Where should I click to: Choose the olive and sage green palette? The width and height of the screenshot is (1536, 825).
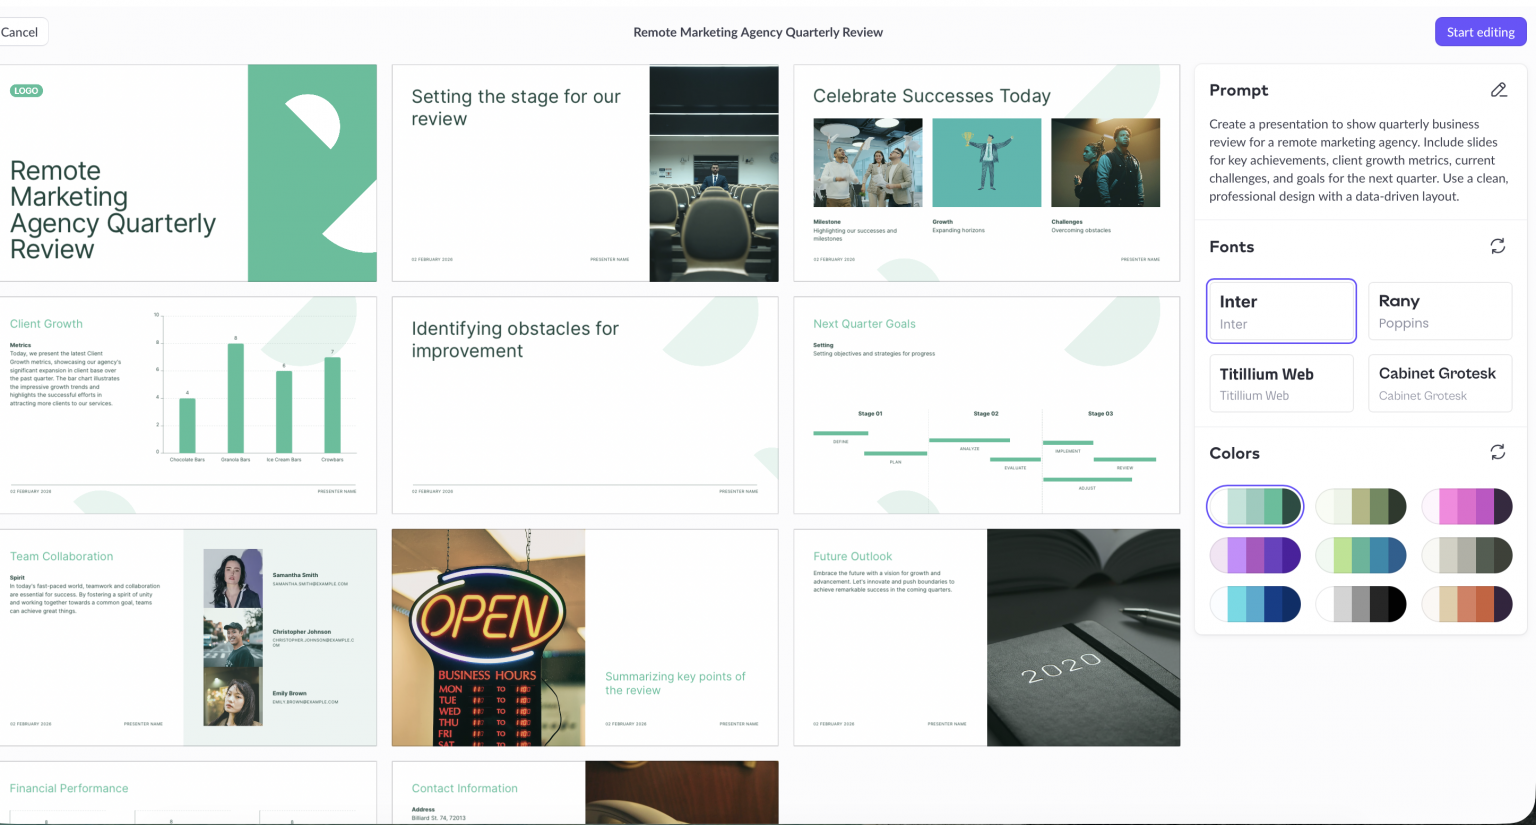point(1361,506)
